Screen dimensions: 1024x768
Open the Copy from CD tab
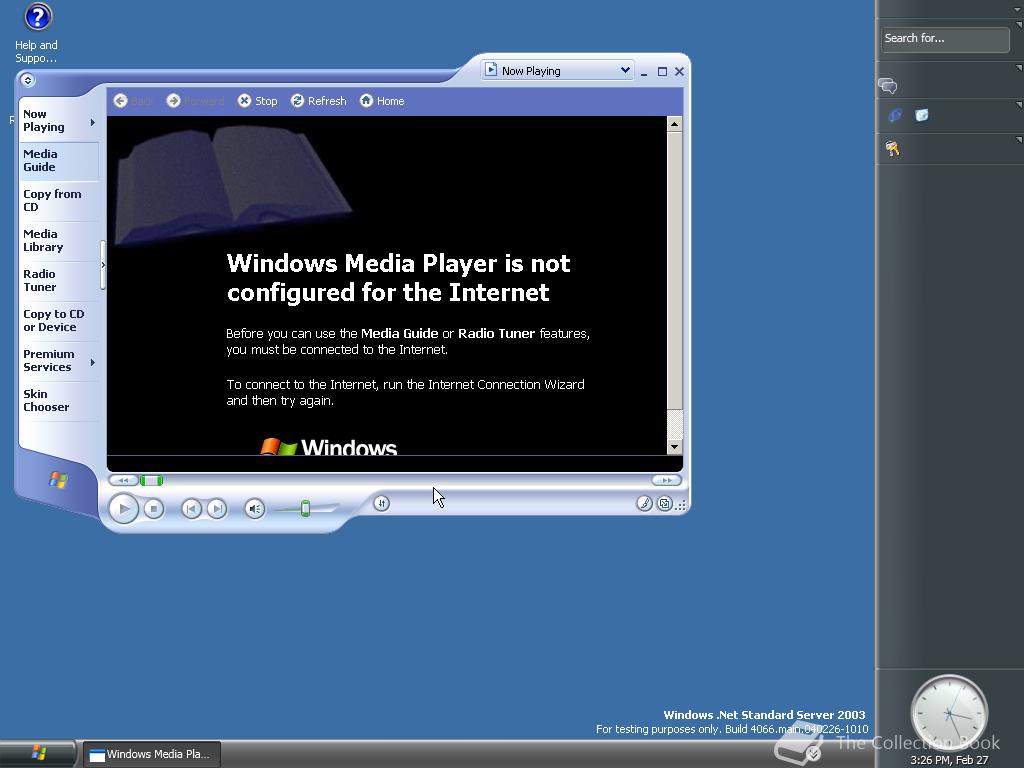point(59,200)
